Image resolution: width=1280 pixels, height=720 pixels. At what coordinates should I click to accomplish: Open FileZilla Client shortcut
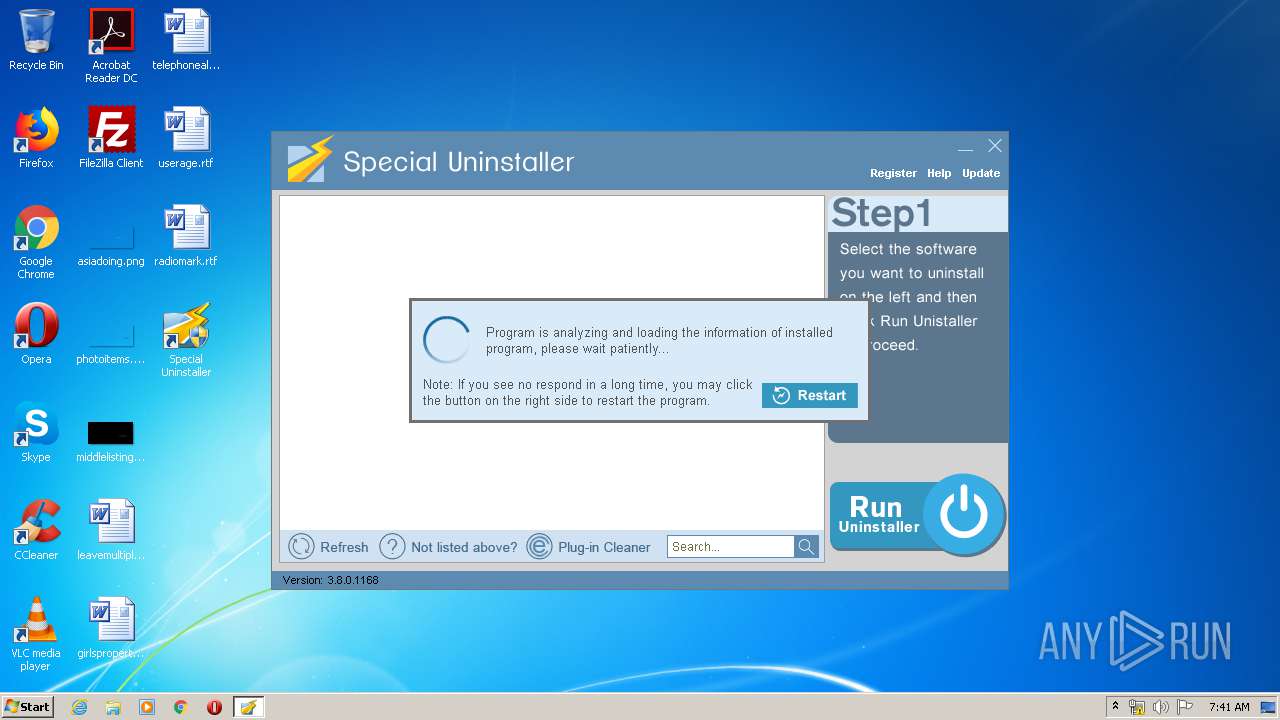click(111, 138)
